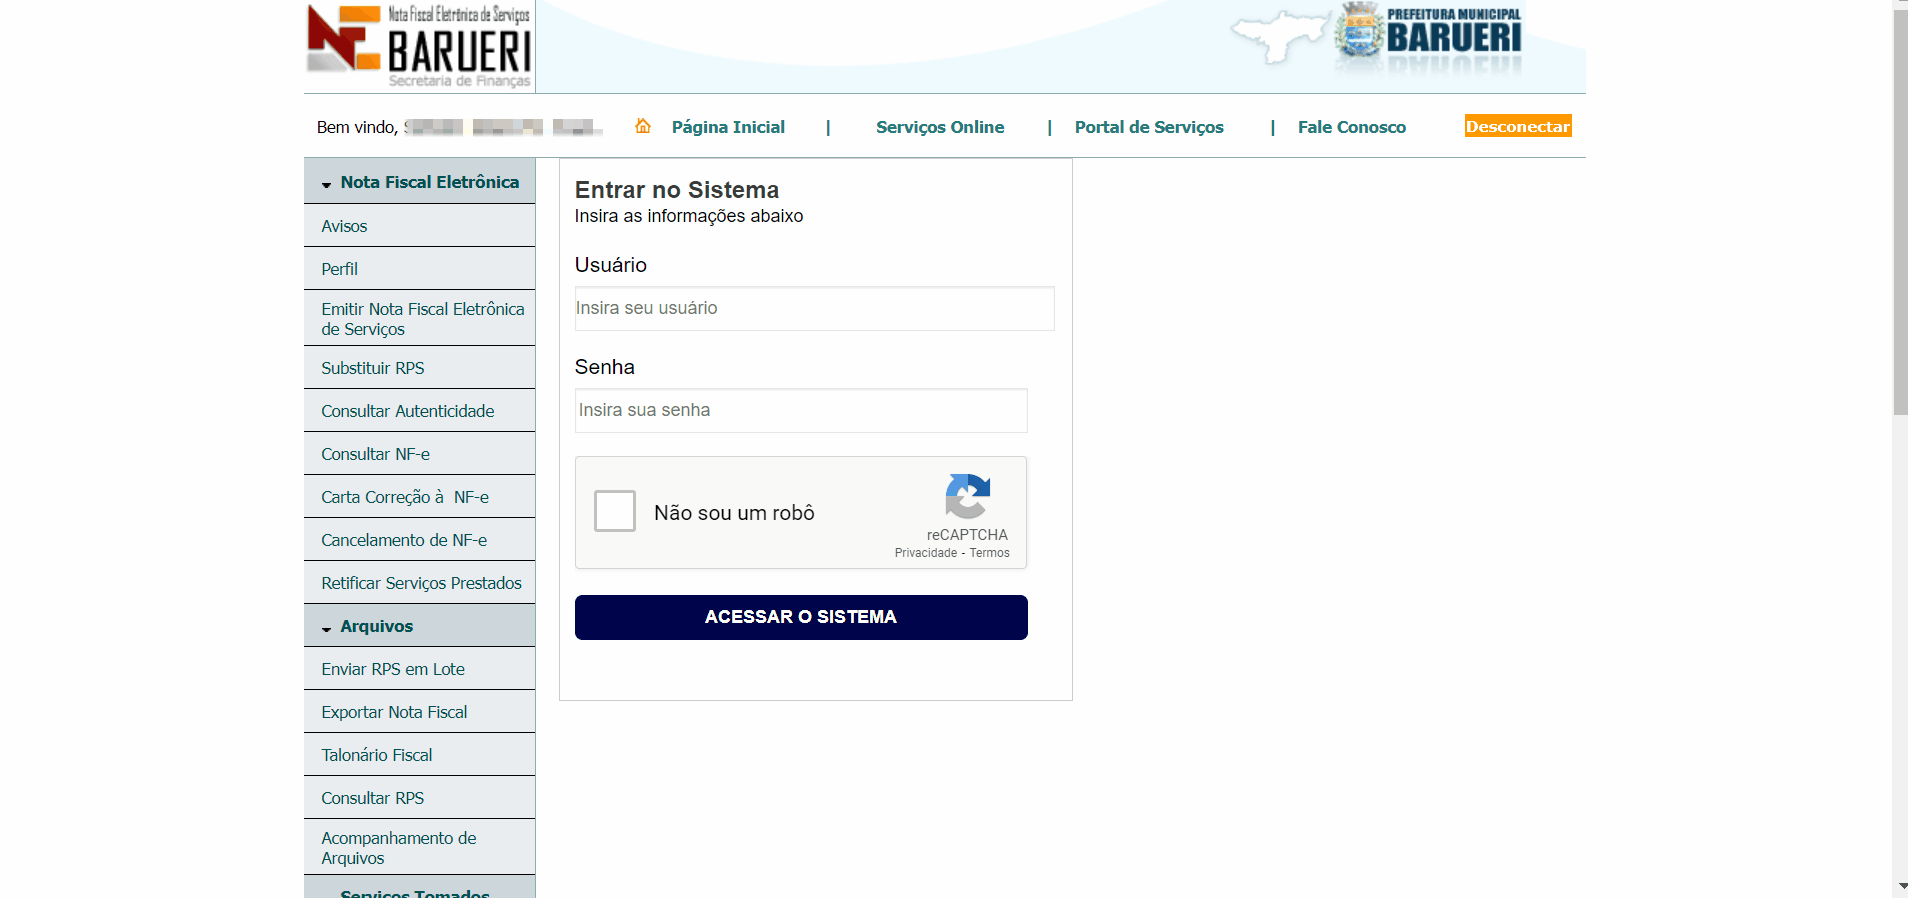Image resolution: width=1908 pixels, height=898 pixels.
Task: Open Carta Correção à NF-e
Action: tap(419, 497)
